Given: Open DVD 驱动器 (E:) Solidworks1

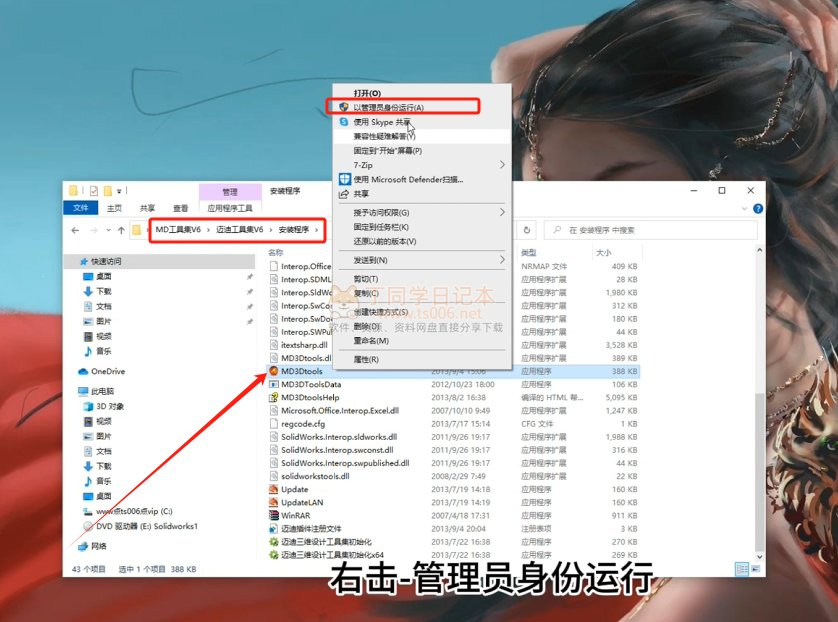Looking at the screenshot, I should [146, 526].
